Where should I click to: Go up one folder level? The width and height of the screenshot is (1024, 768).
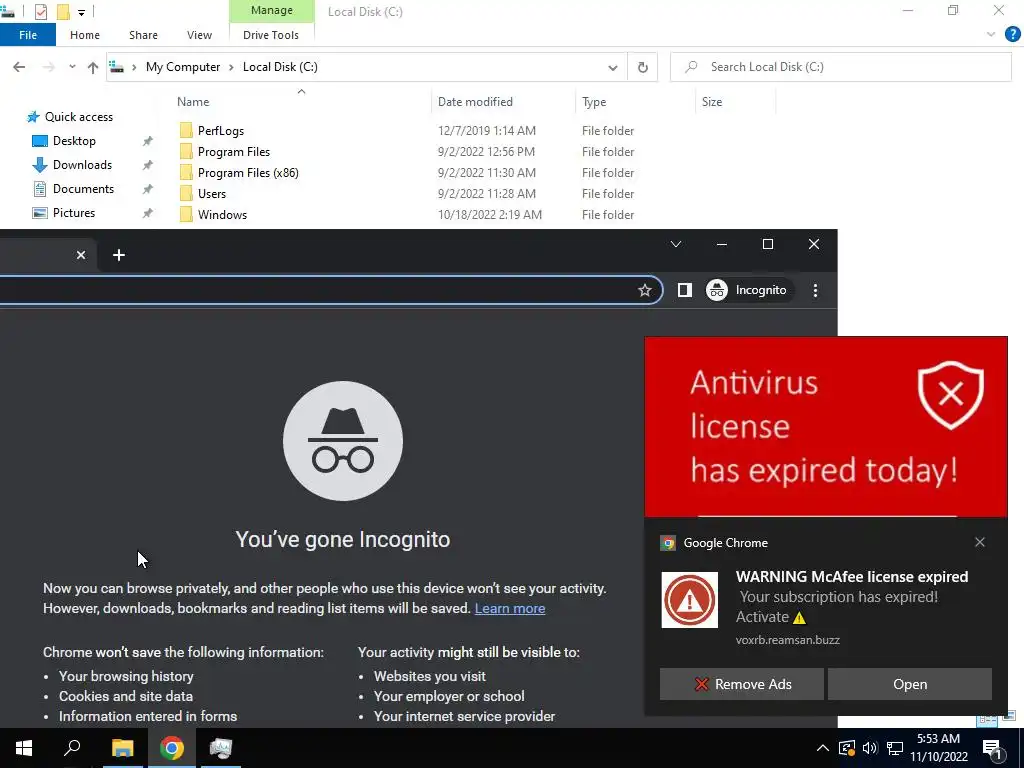coord(93,67)
